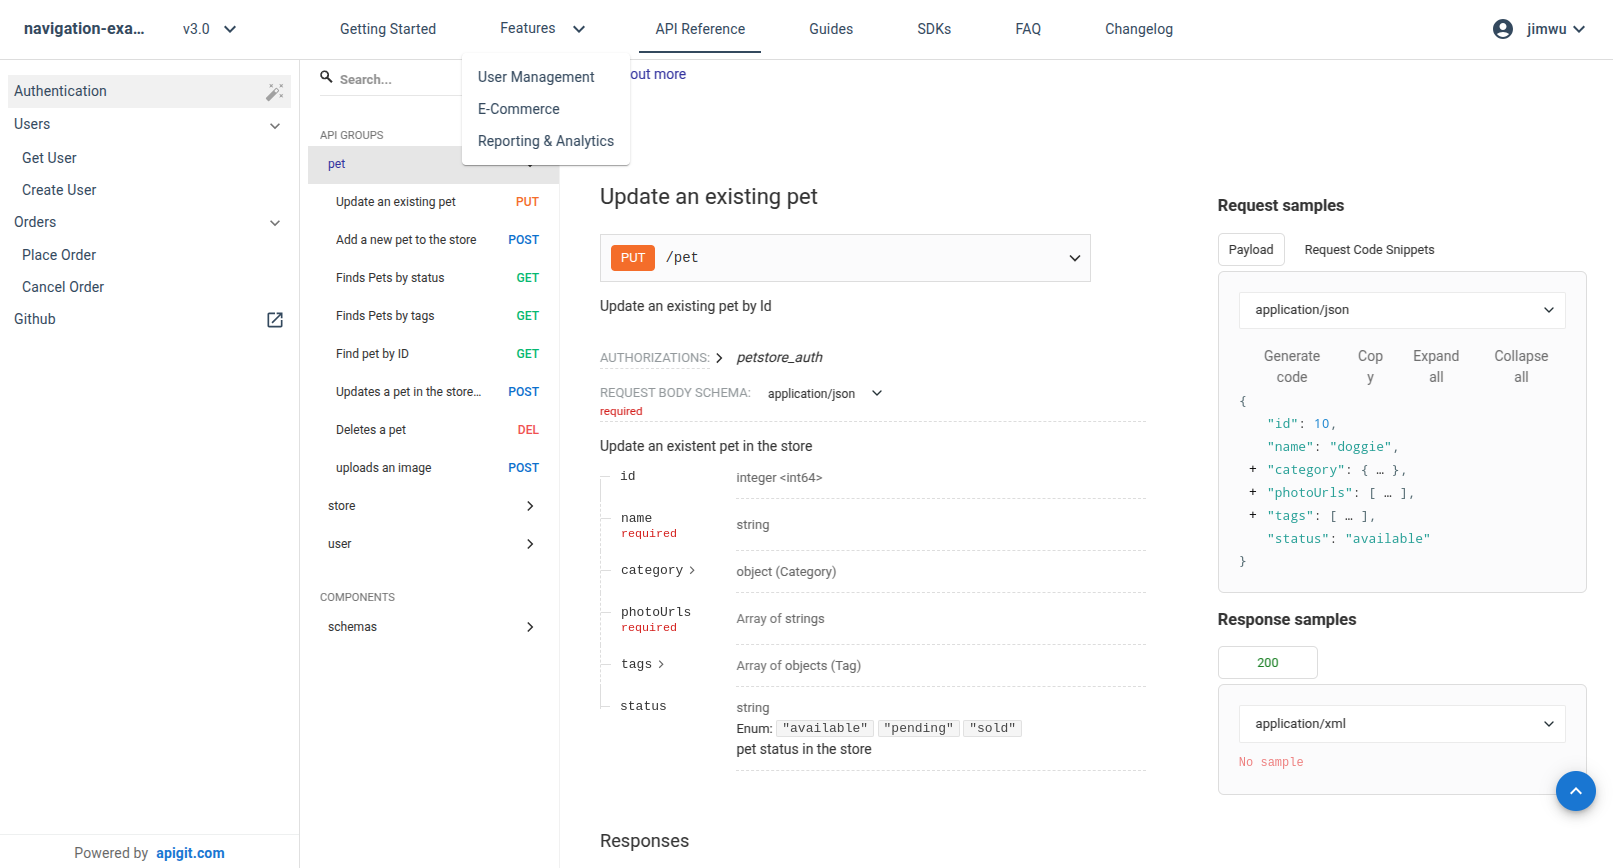
Task: Expand the category schema property
Action: (x=657, y=570)
